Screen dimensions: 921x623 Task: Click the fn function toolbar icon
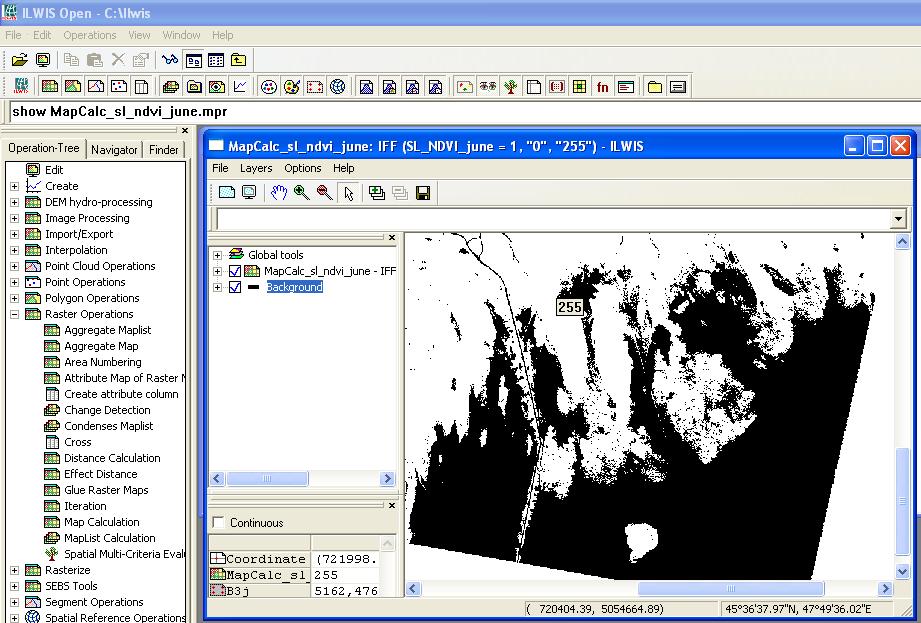pyautogui.click(x=602, y=87)
